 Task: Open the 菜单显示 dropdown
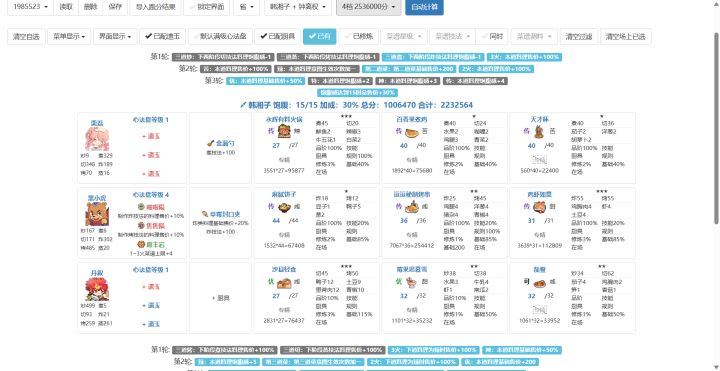[x=69, y=37]
